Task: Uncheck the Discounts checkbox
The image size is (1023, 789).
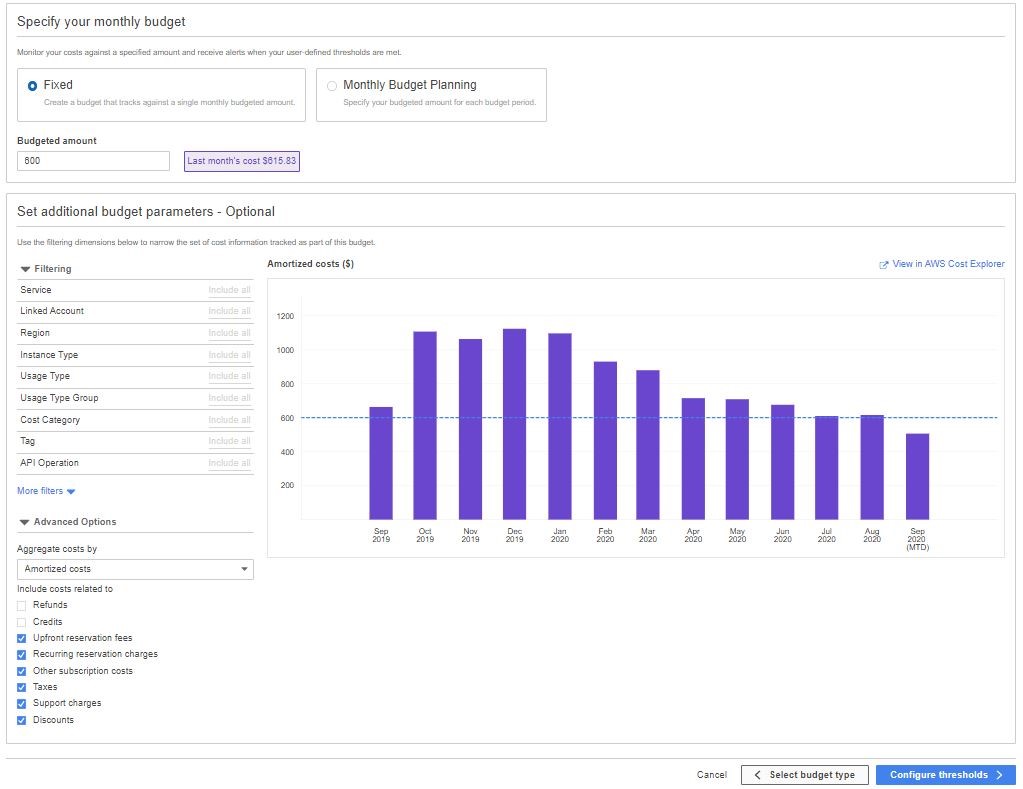Action: (22, 720)
